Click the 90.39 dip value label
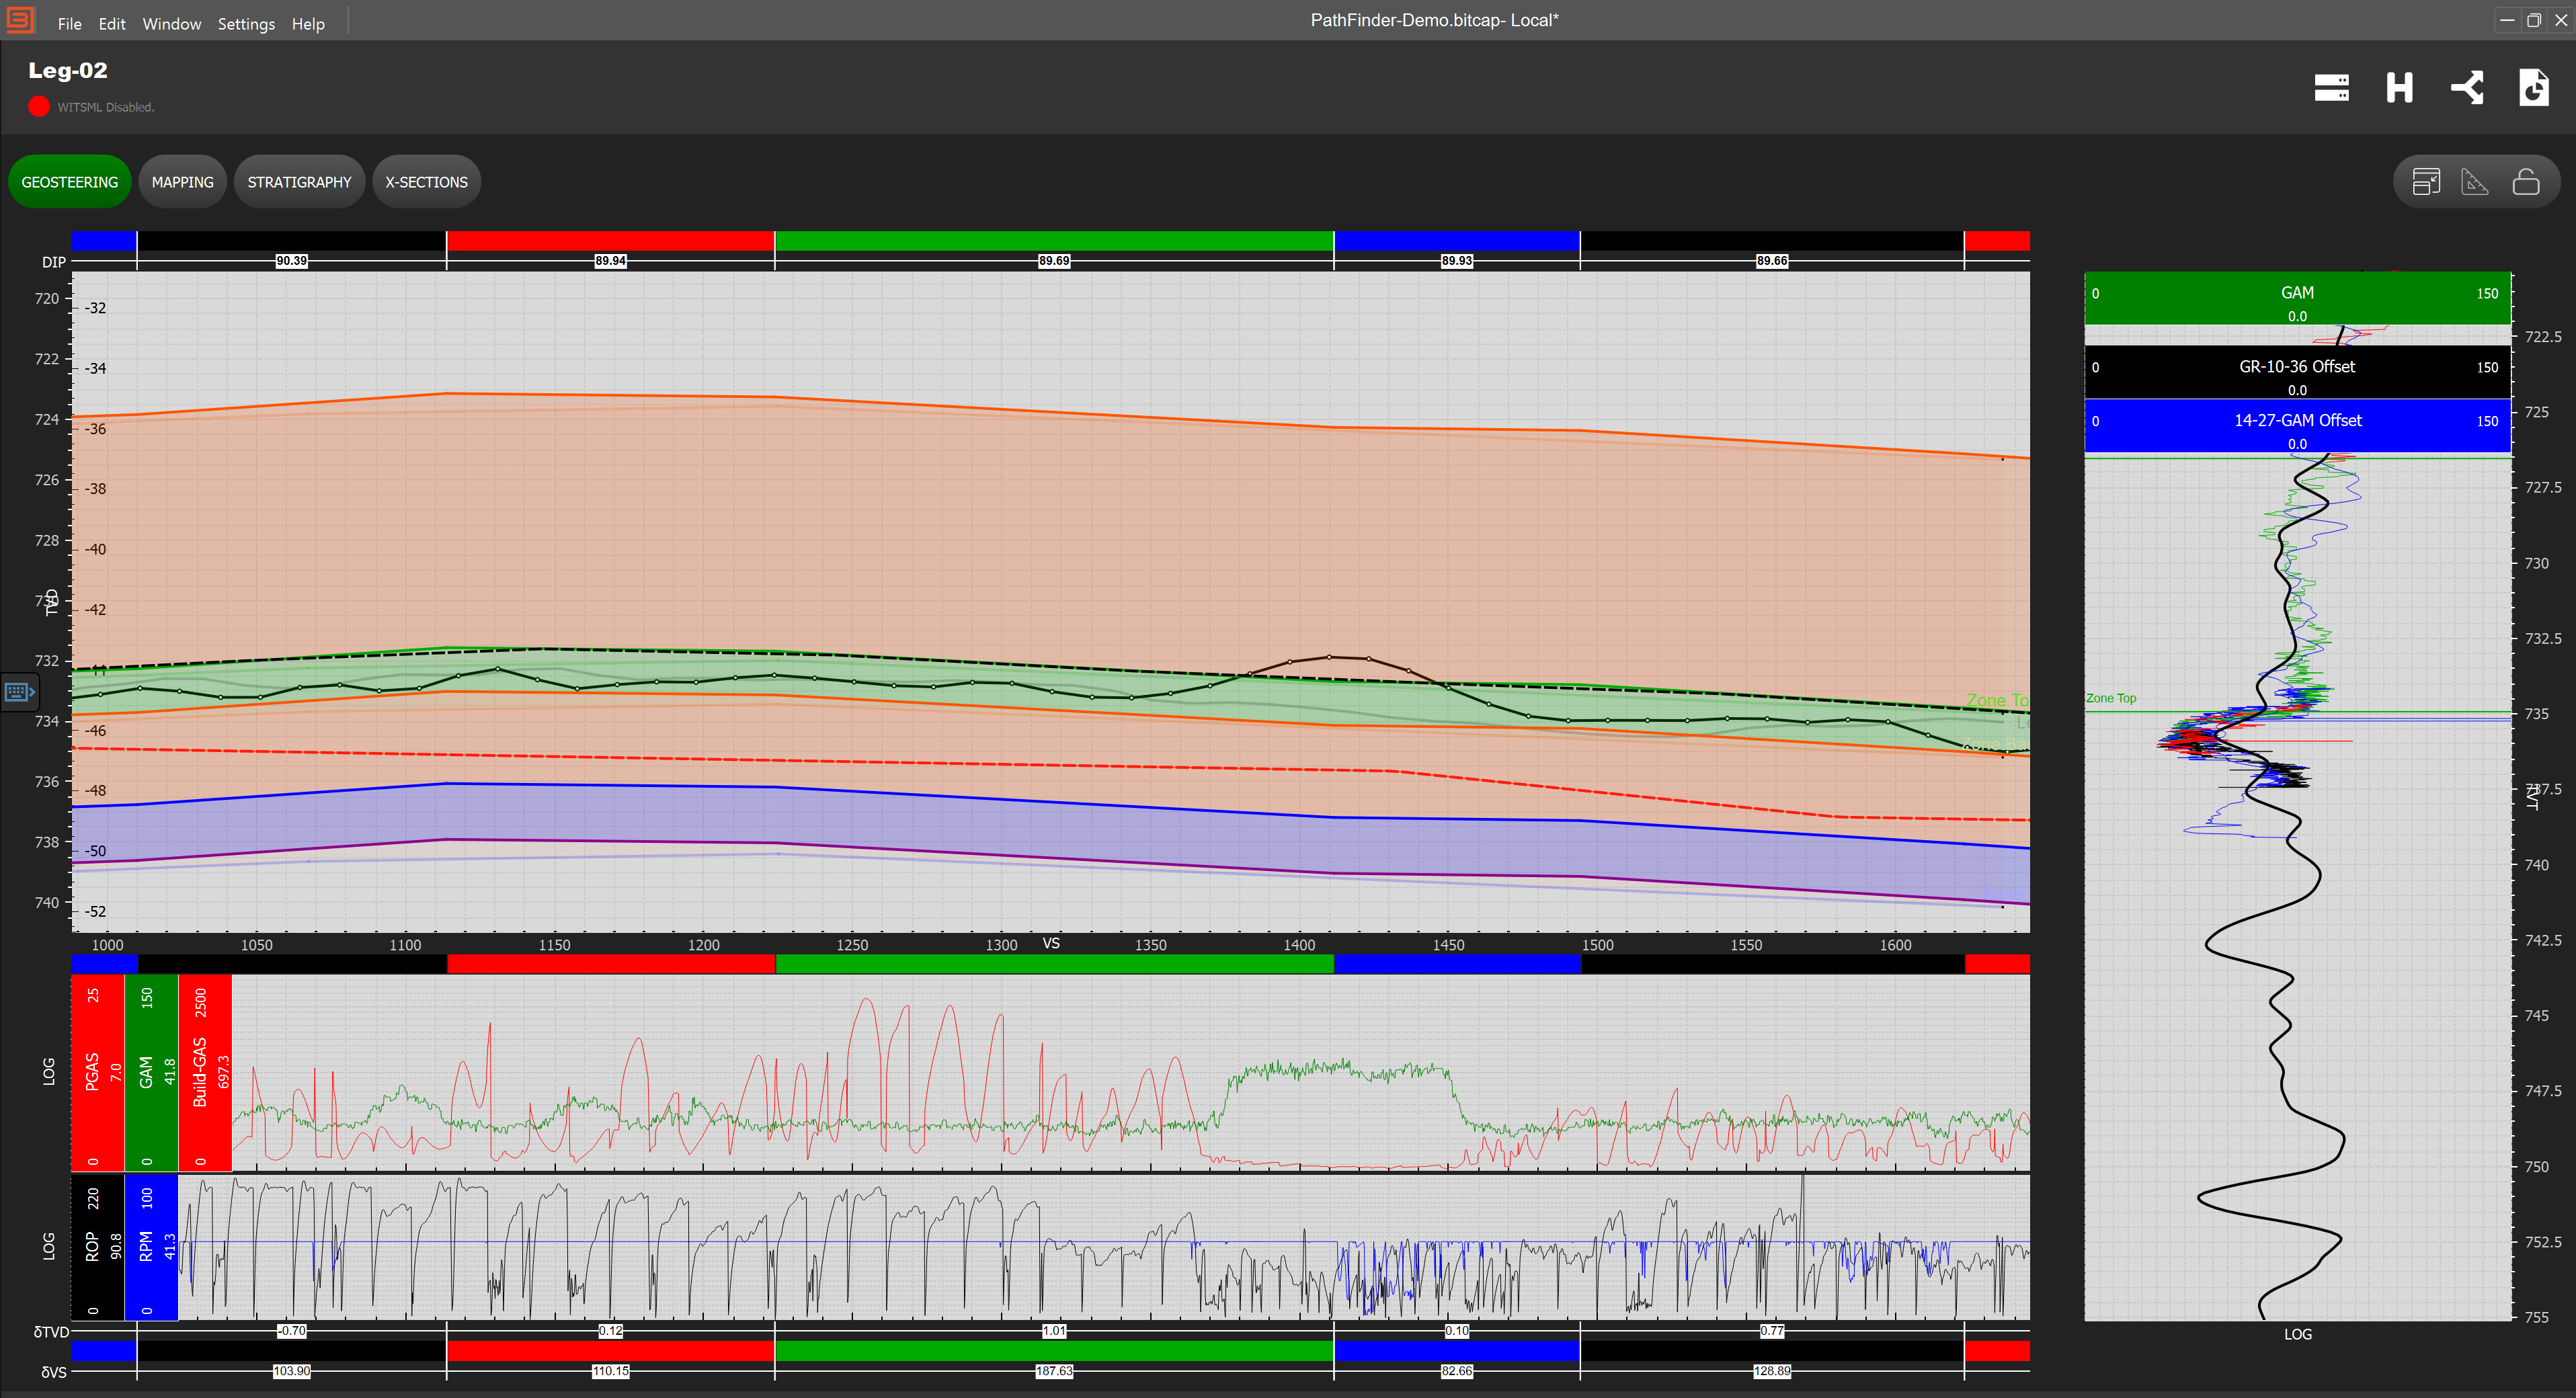 292,261
